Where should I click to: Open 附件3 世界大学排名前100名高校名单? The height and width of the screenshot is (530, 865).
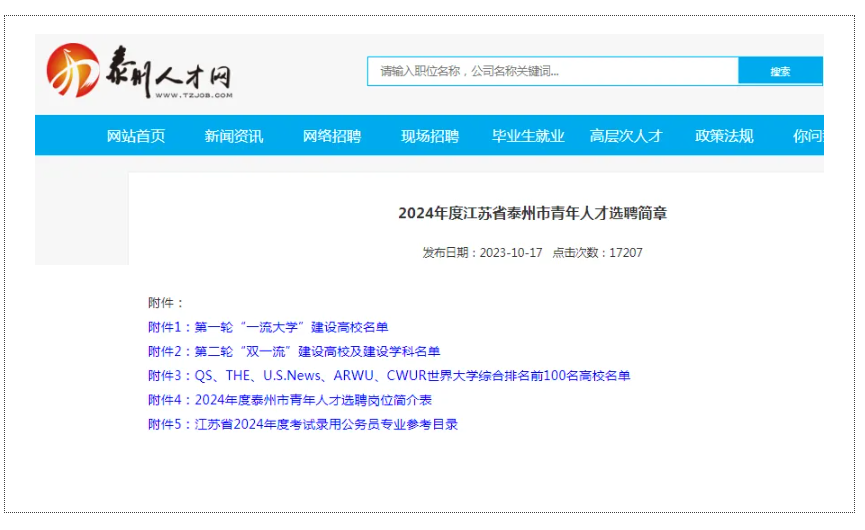389,375
